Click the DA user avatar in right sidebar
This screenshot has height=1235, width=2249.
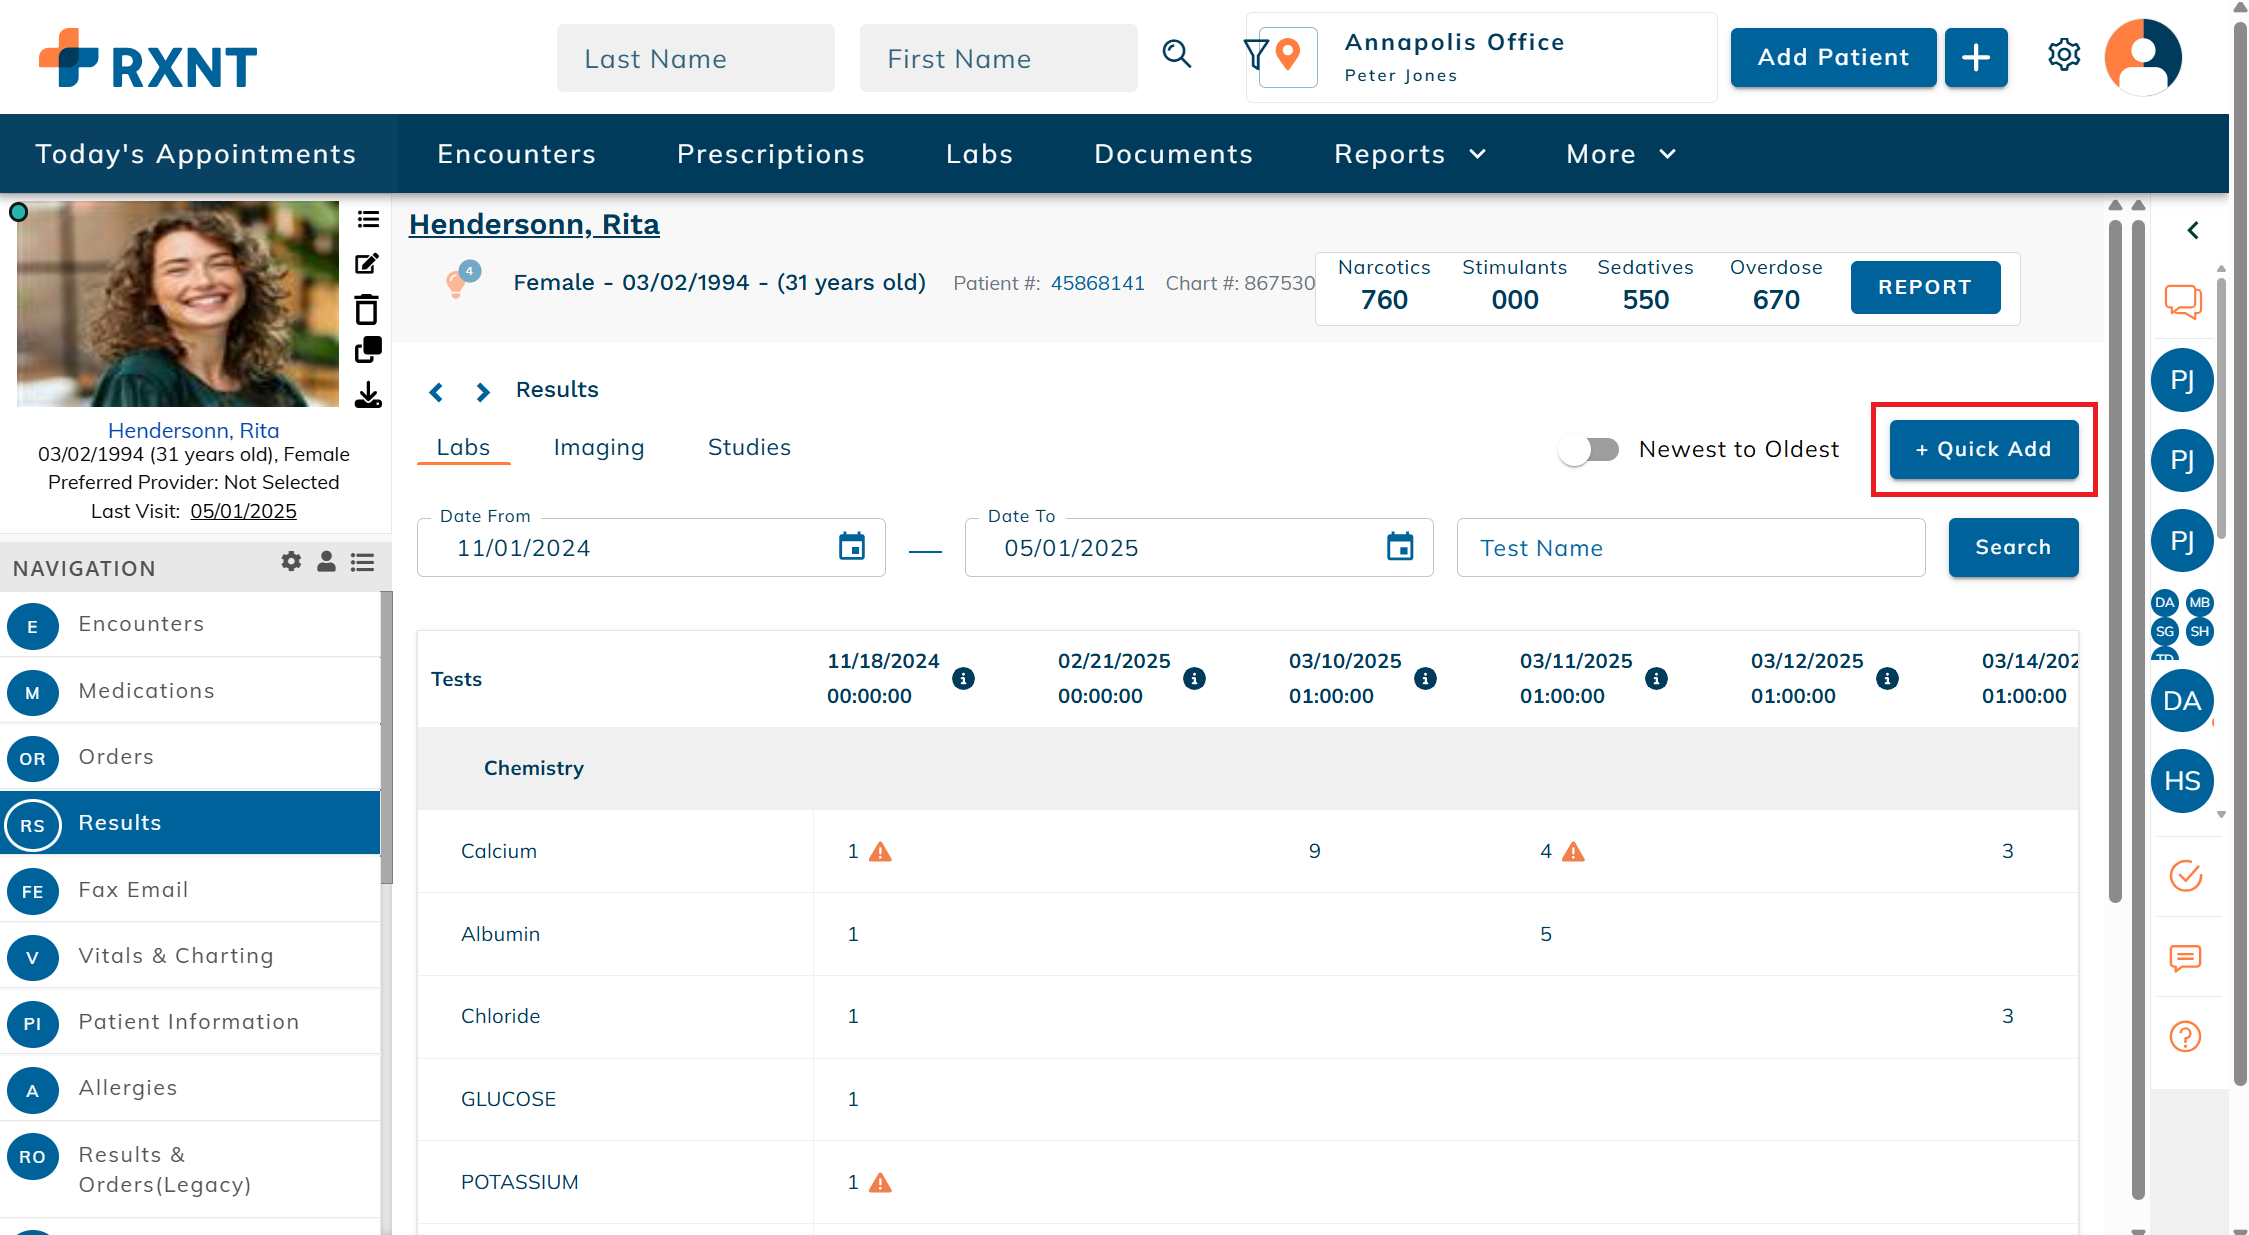[x=2182, y=701]
